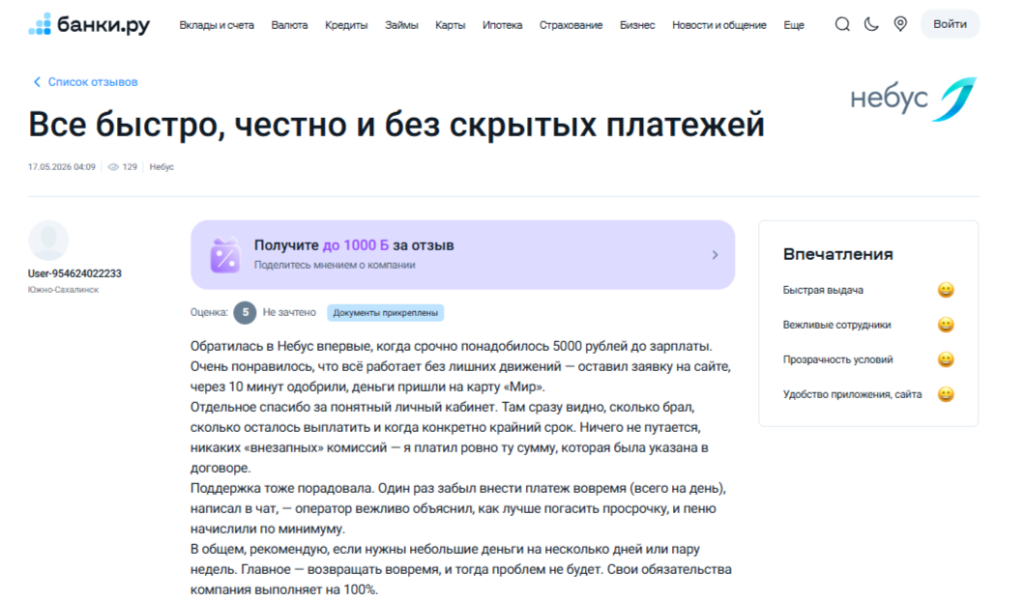Expand the banner right chevron arrow
Viewport: 1024px width, 602px height.
click(715, 255)
